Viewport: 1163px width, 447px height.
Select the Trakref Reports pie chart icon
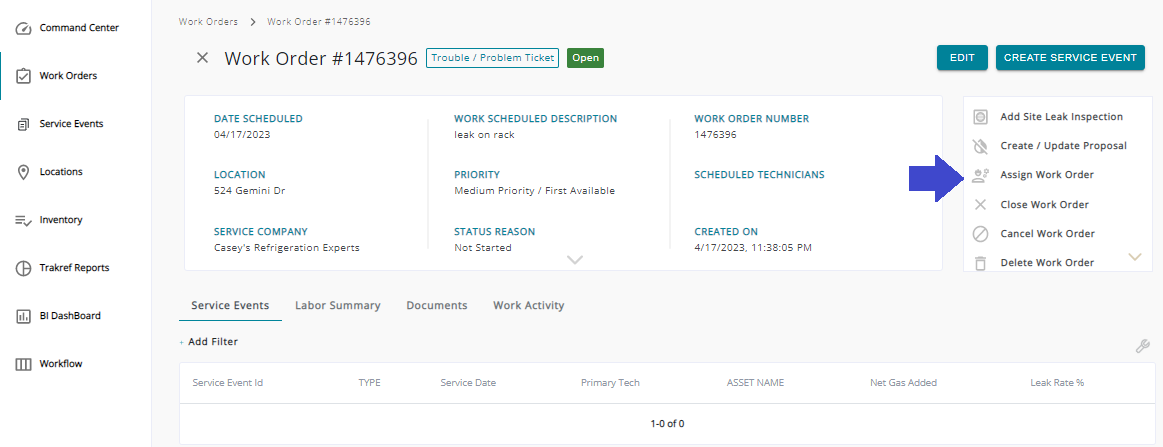coord(24,268)
